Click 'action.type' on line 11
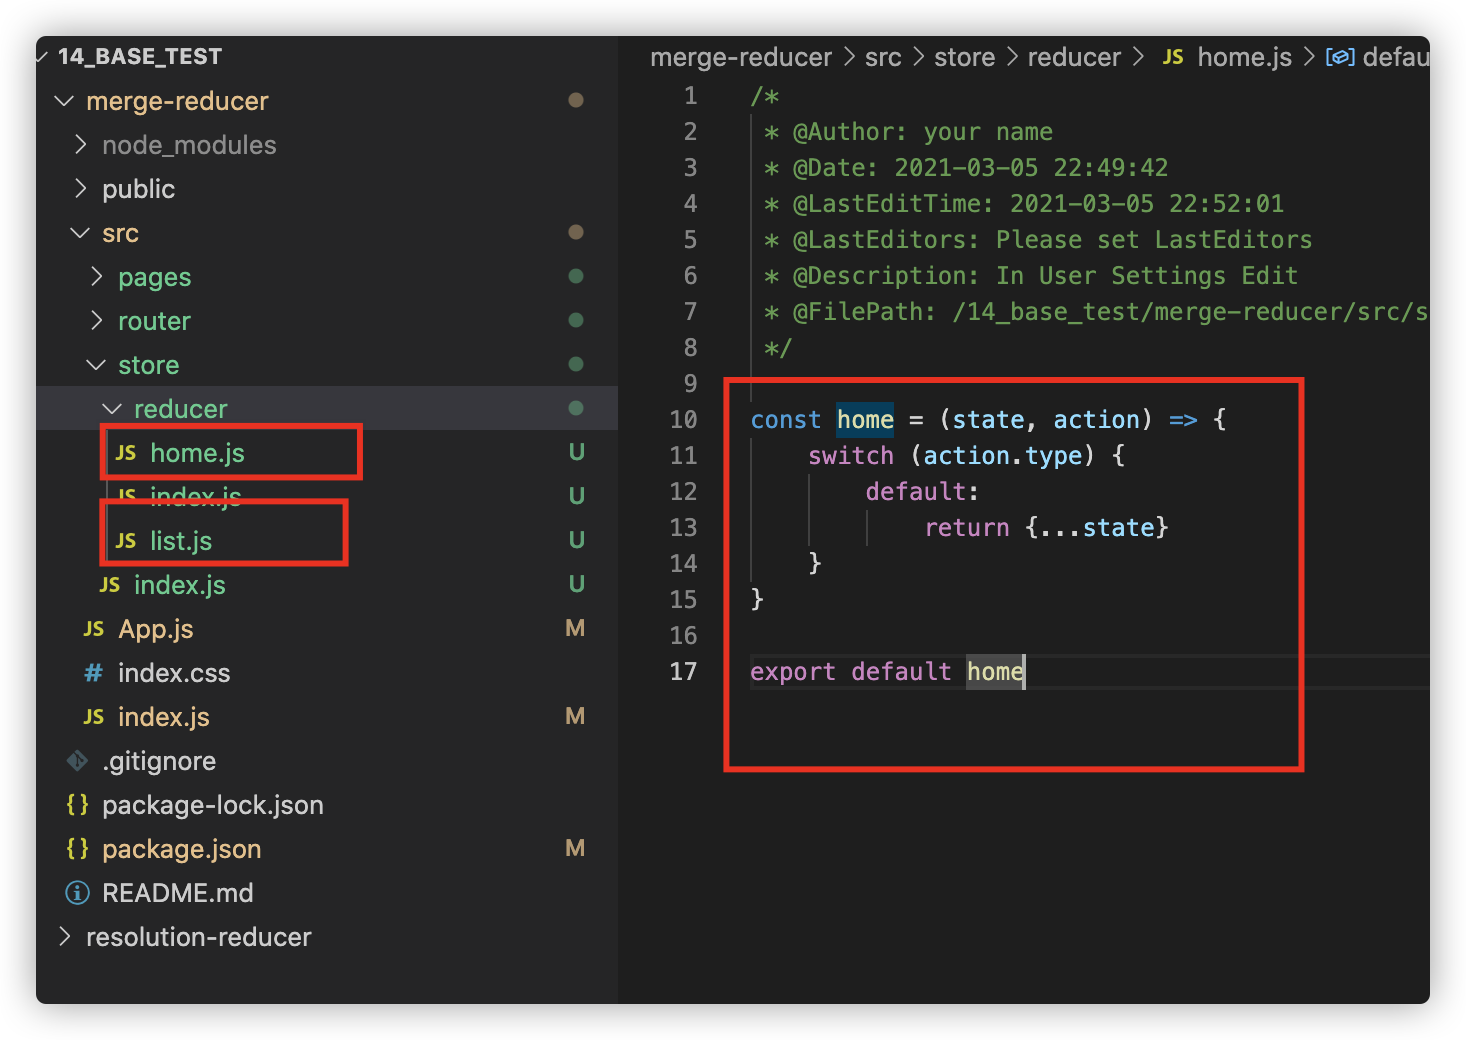 click(x=1003, y=456)
